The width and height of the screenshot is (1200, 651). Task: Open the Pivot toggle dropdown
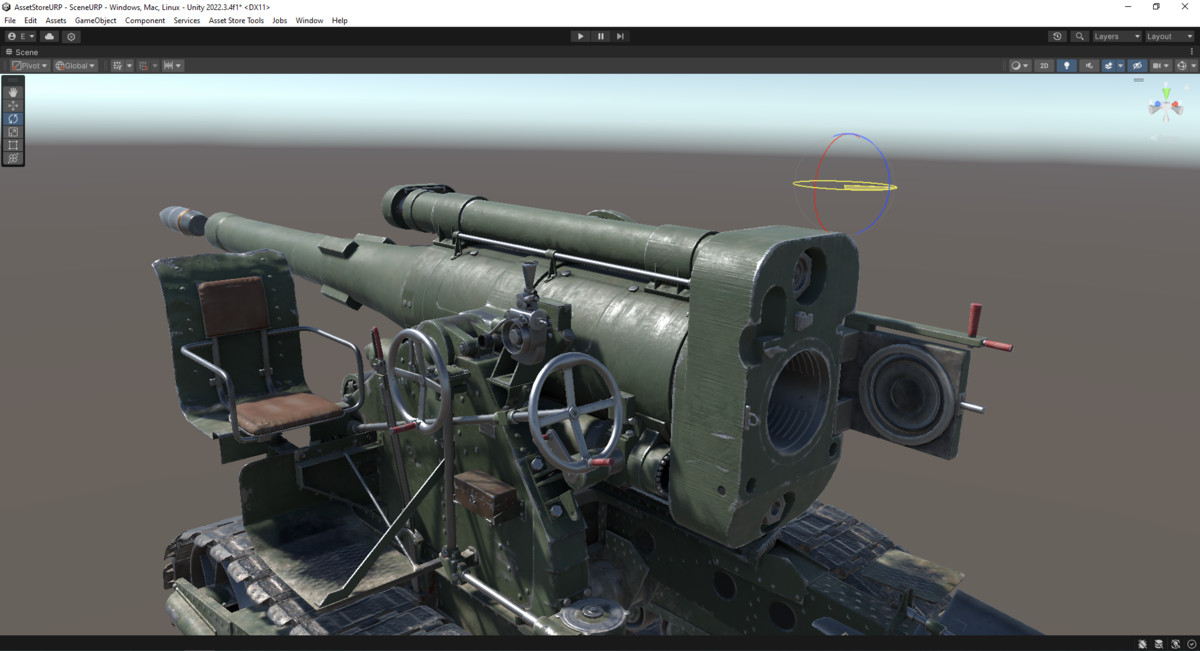point(28,65)
